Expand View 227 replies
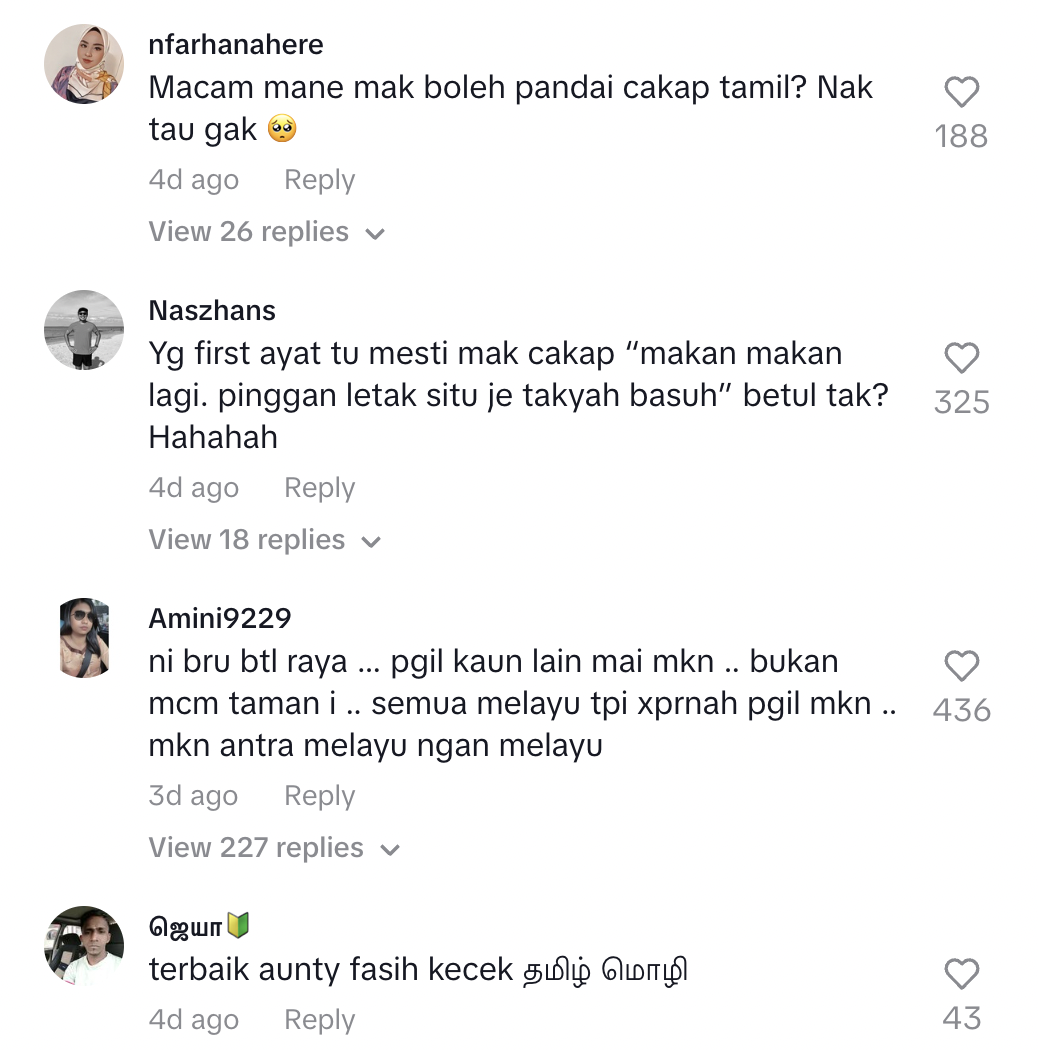Image resolution: width=1038 pixels, height=1050 pixels. 274,848
